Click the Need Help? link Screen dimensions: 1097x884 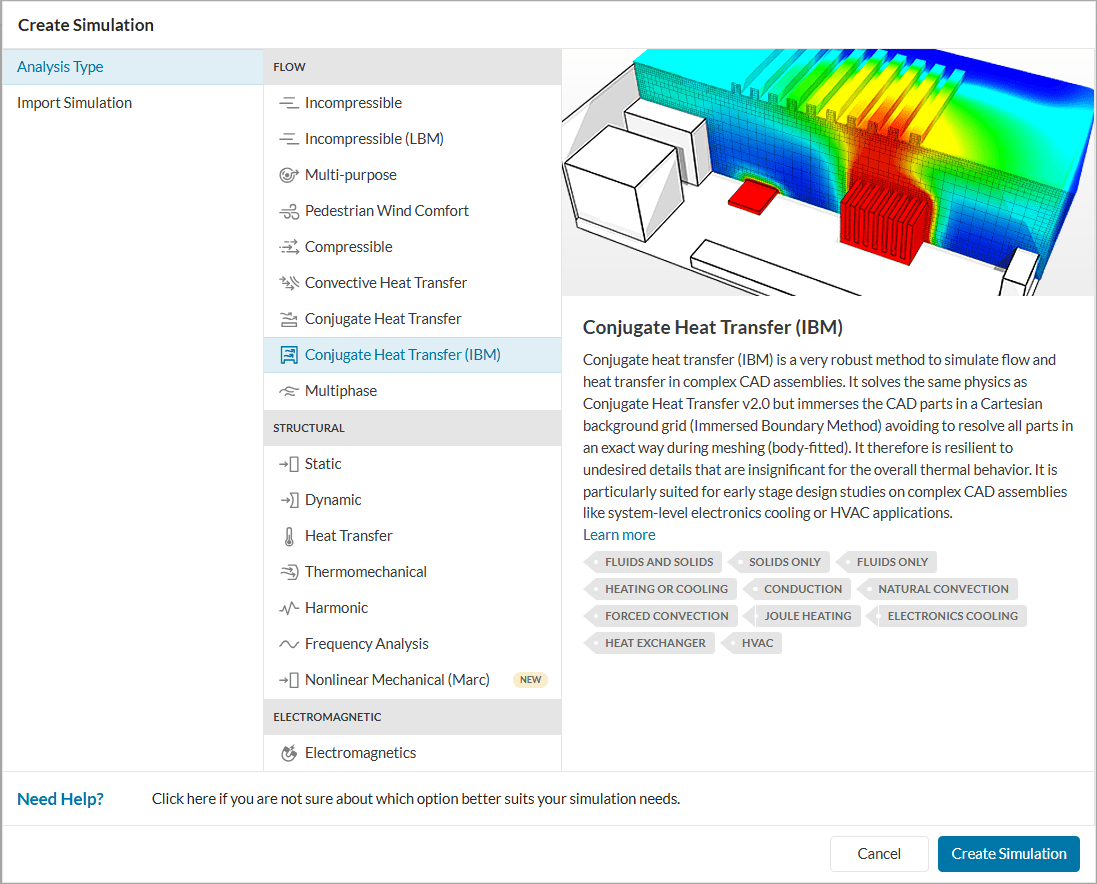pos(60,799)
